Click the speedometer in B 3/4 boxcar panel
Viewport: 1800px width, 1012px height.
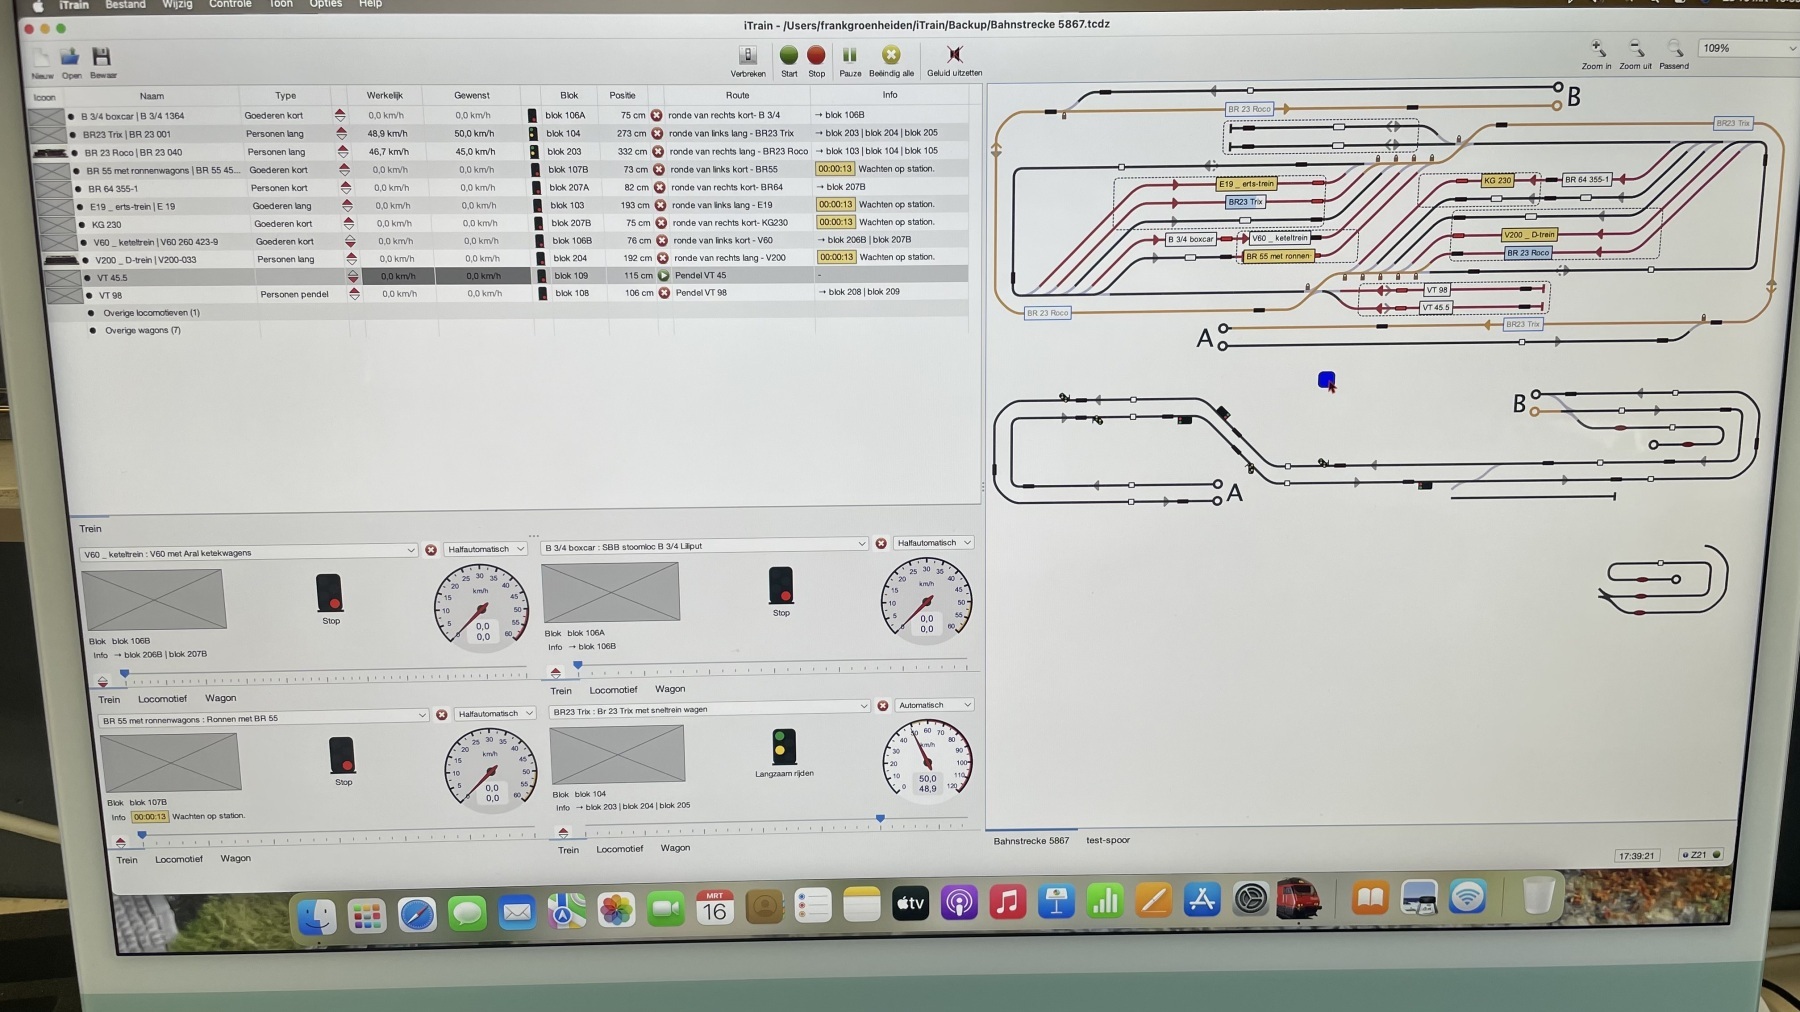tap(926, 600)
